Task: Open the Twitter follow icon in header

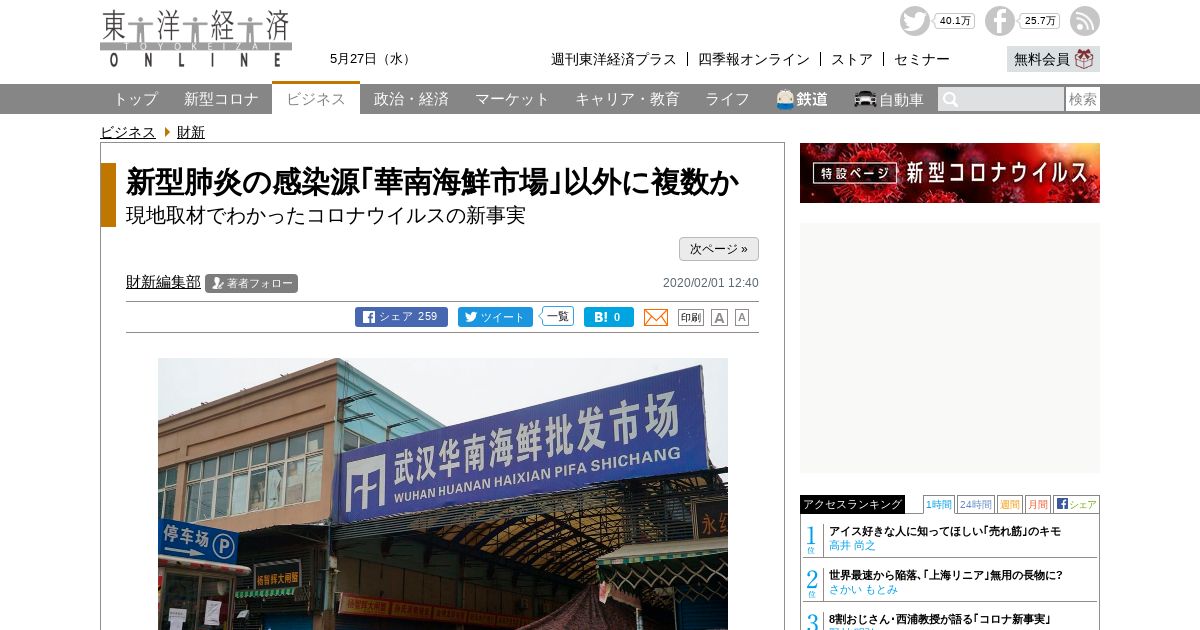Action: click(914, 21)
